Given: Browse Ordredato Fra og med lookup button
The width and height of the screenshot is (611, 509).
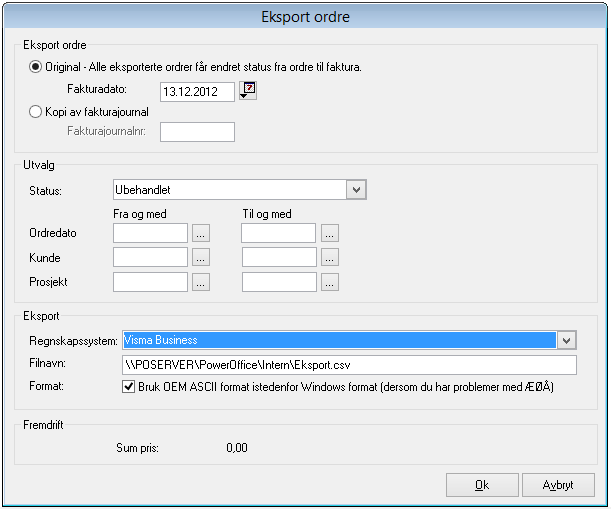Looking at the screenshot, I should (x=201, y=233).
